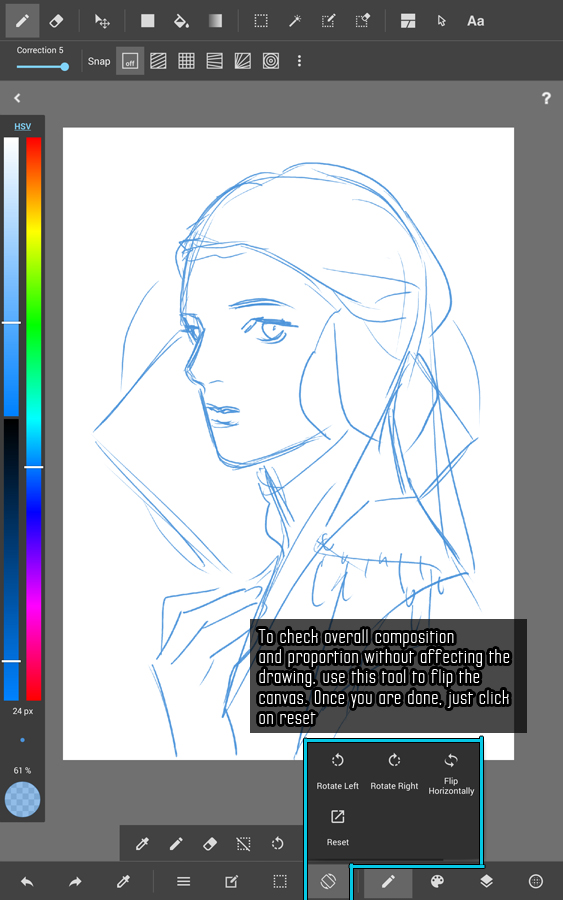Screen dimensions: 563x900
Task: Choose Rotate Left from the popup
Action: tap(337, 773)
